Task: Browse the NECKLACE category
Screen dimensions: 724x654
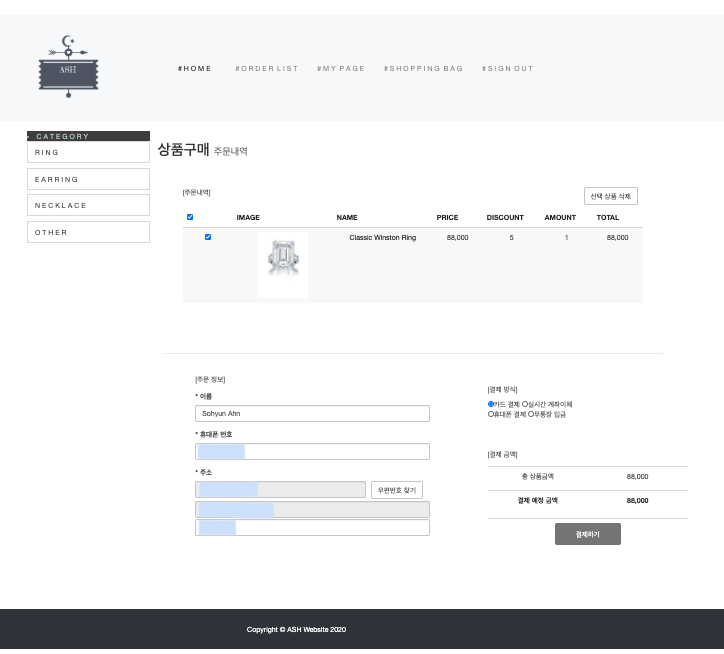Action: pyautogui.click(x=88, y=205)
